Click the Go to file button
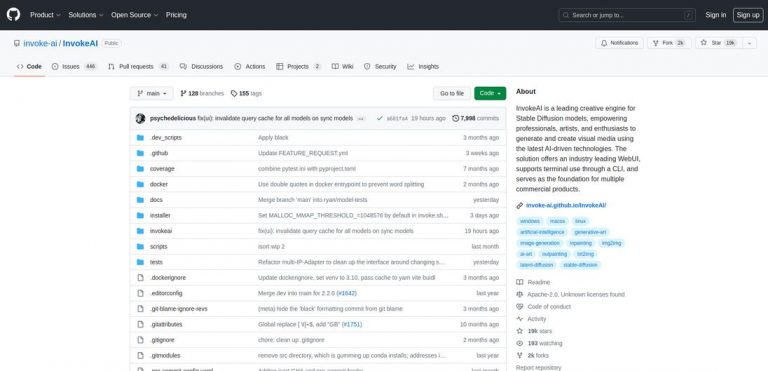The width and height of the screenshot is (768, 371). [452, 93]
